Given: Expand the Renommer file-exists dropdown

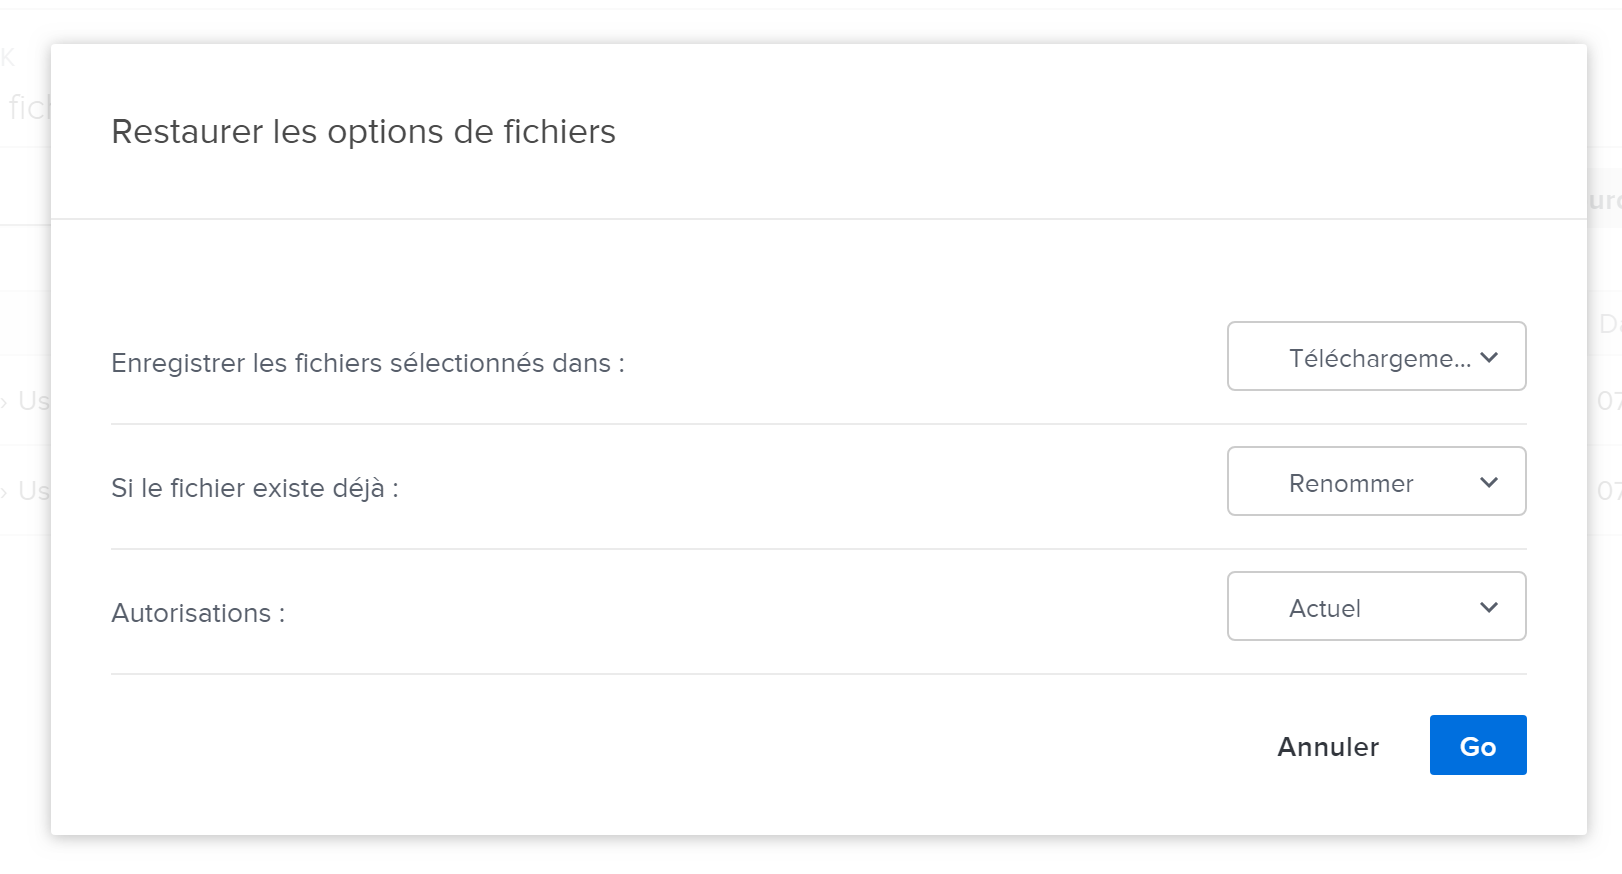Looking at the screenshot, I should click(x=1376, y=481).
